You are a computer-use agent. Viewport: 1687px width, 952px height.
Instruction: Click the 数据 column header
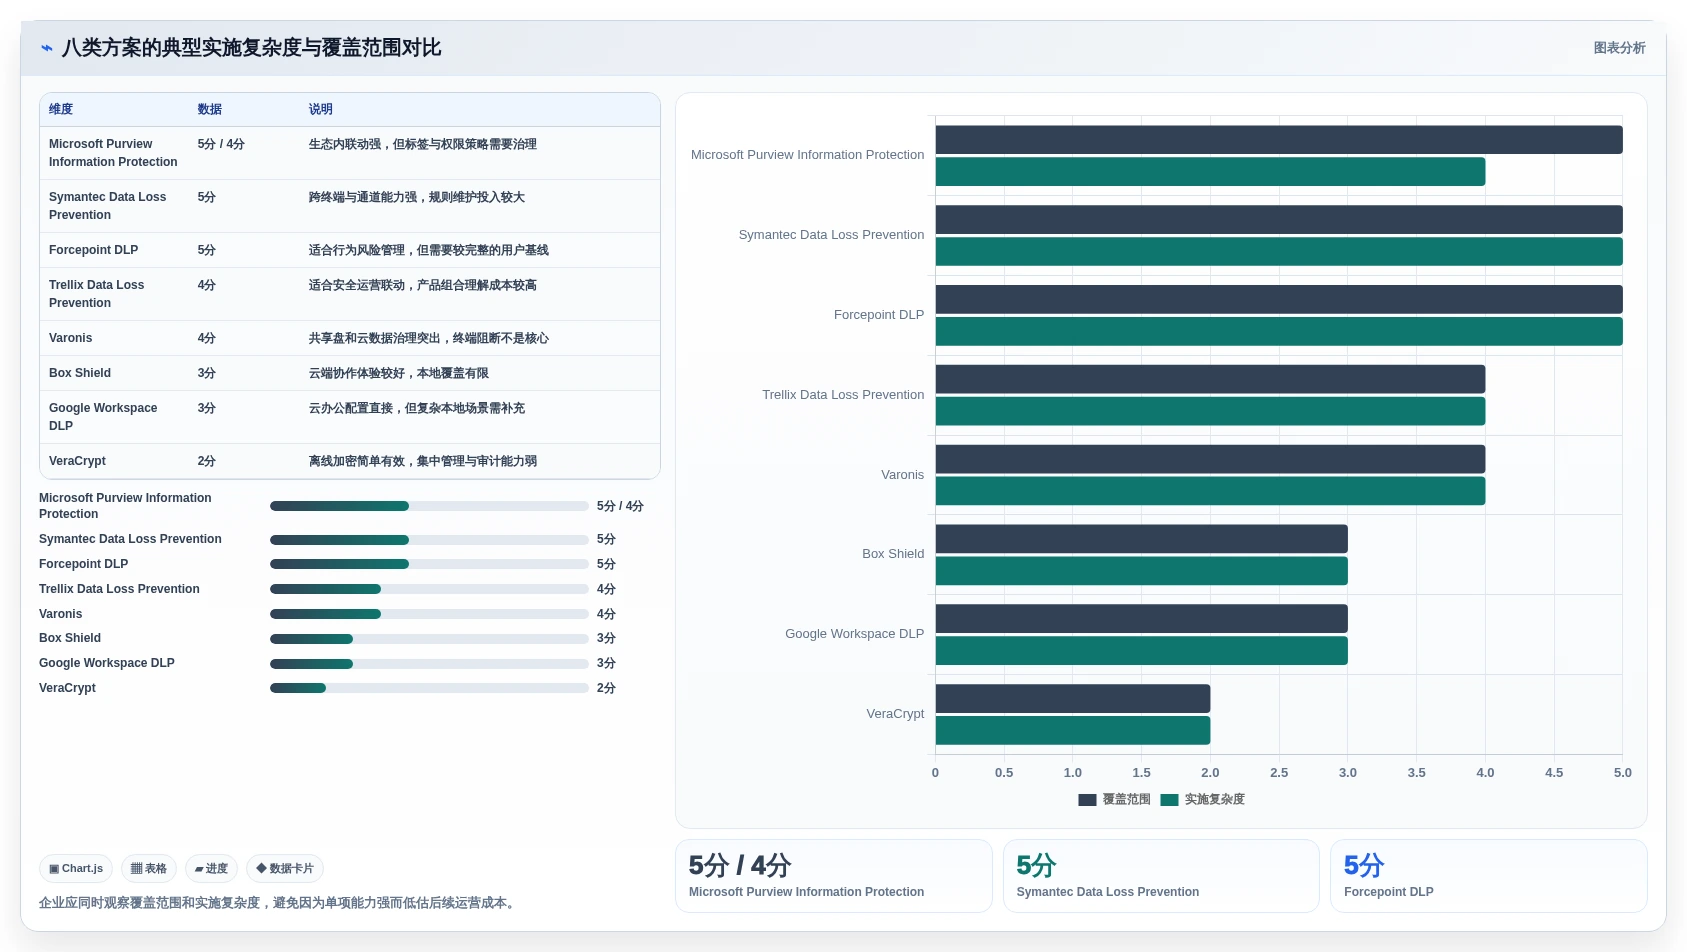click(210, 110)
